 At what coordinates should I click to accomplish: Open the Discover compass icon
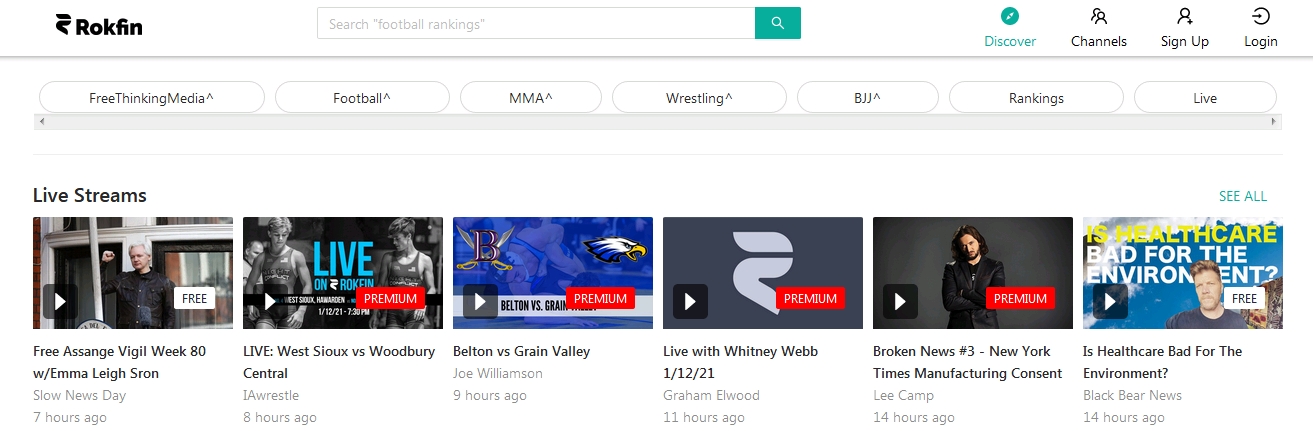(x=1010, y=16)
